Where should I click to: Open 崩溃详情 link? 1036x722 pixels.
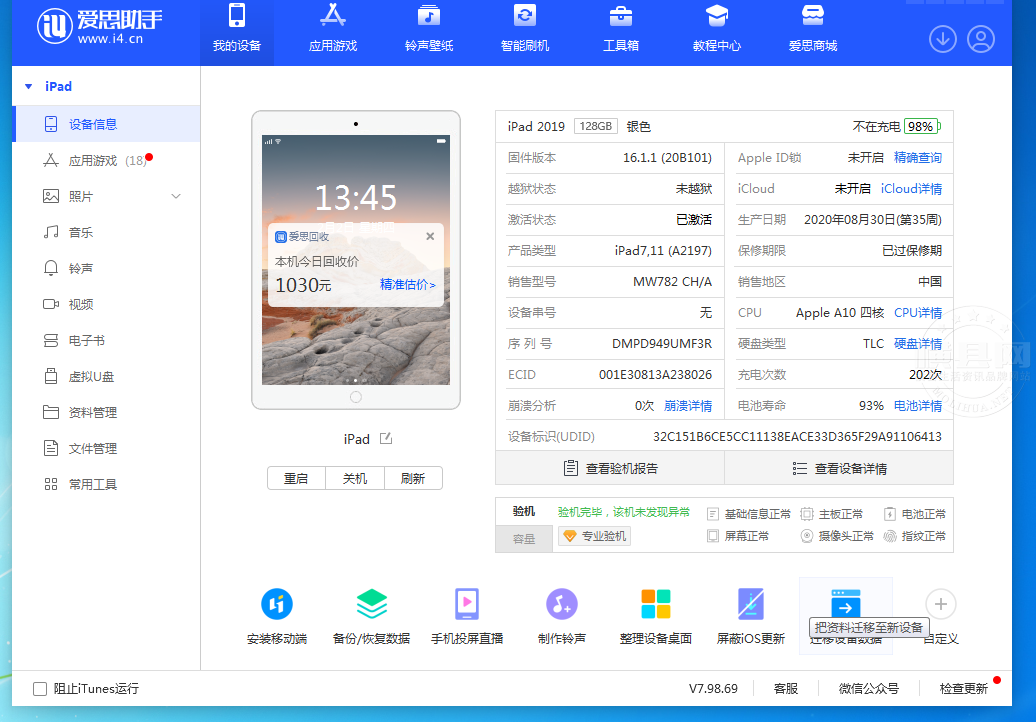688,406
